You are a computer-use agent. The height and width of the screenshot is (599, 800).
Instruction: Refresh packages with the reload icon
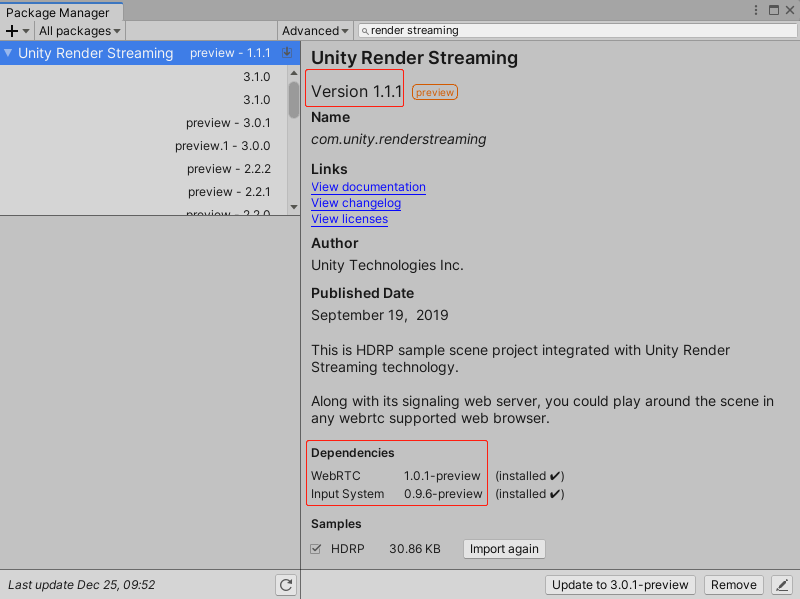(x=286, y=585)
